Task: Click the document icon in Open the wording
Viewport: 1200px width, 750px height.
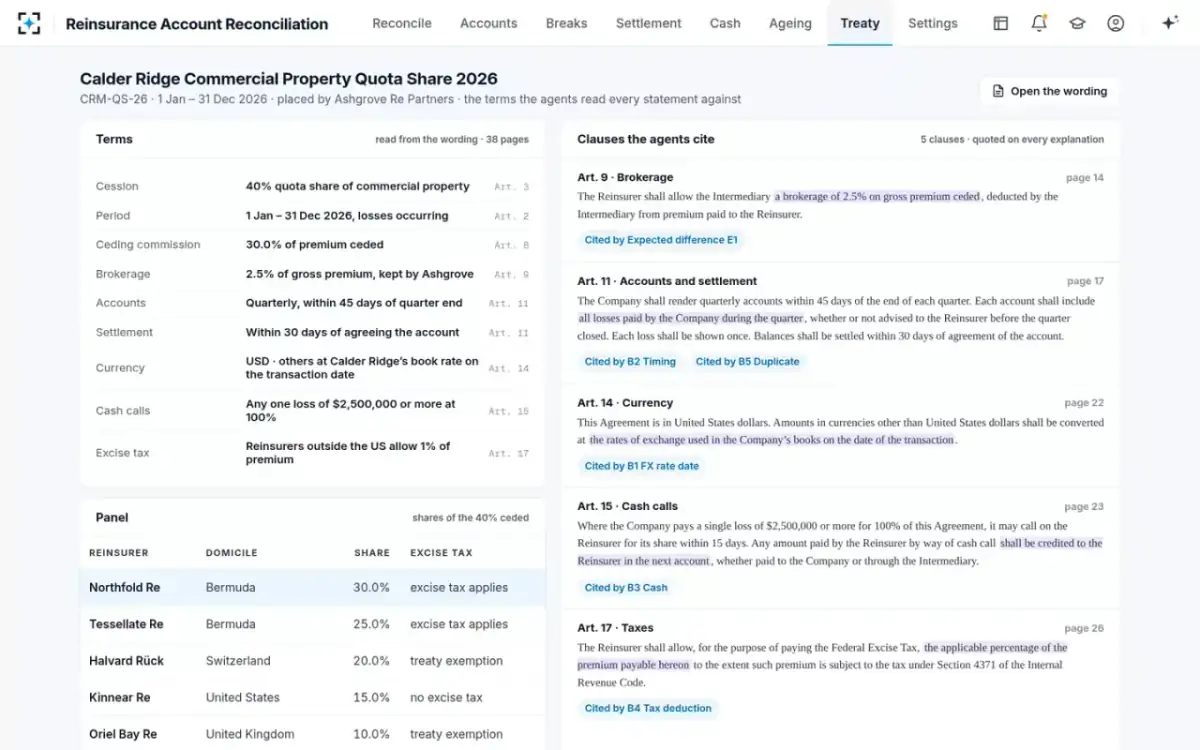Action: click(998, 91)
